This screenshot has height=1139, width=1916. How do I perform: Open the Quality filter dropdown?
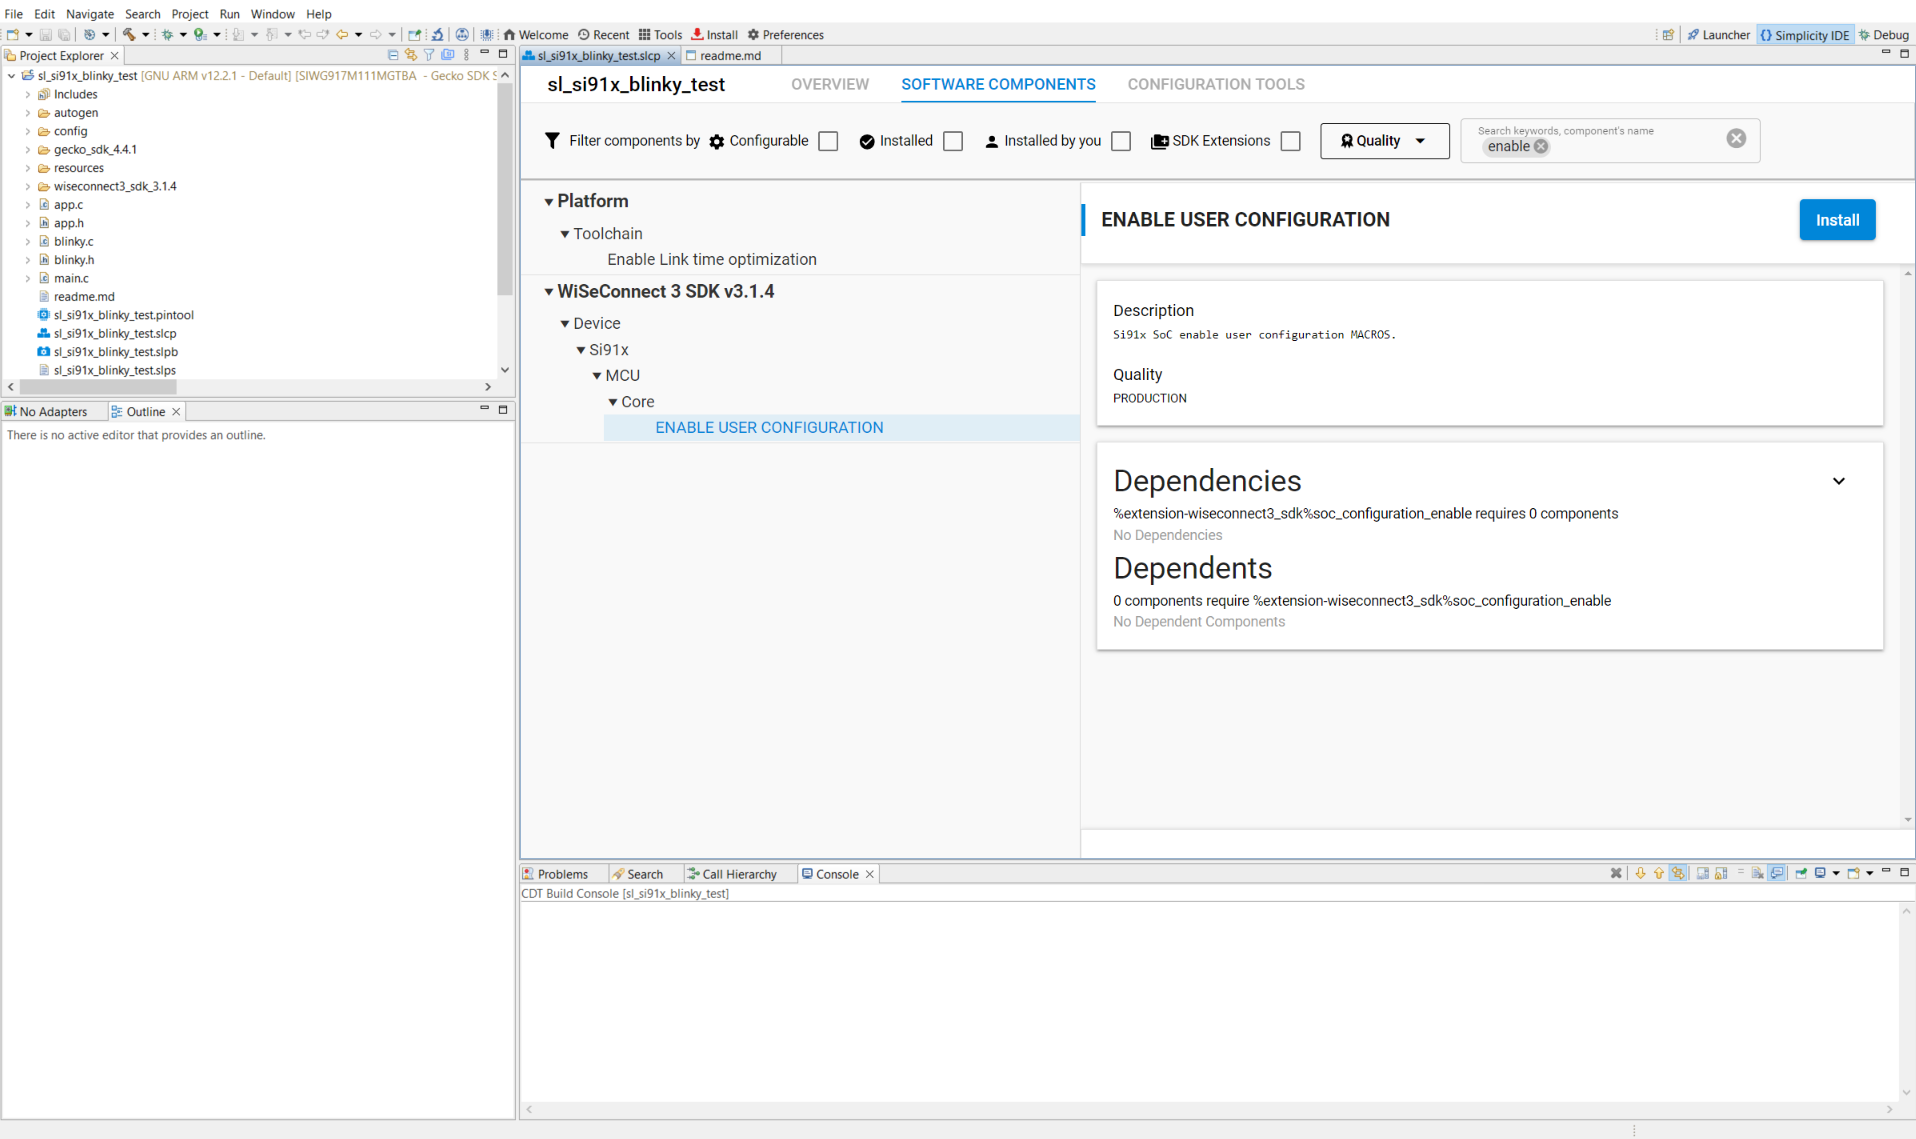[x=1384, y=141]
